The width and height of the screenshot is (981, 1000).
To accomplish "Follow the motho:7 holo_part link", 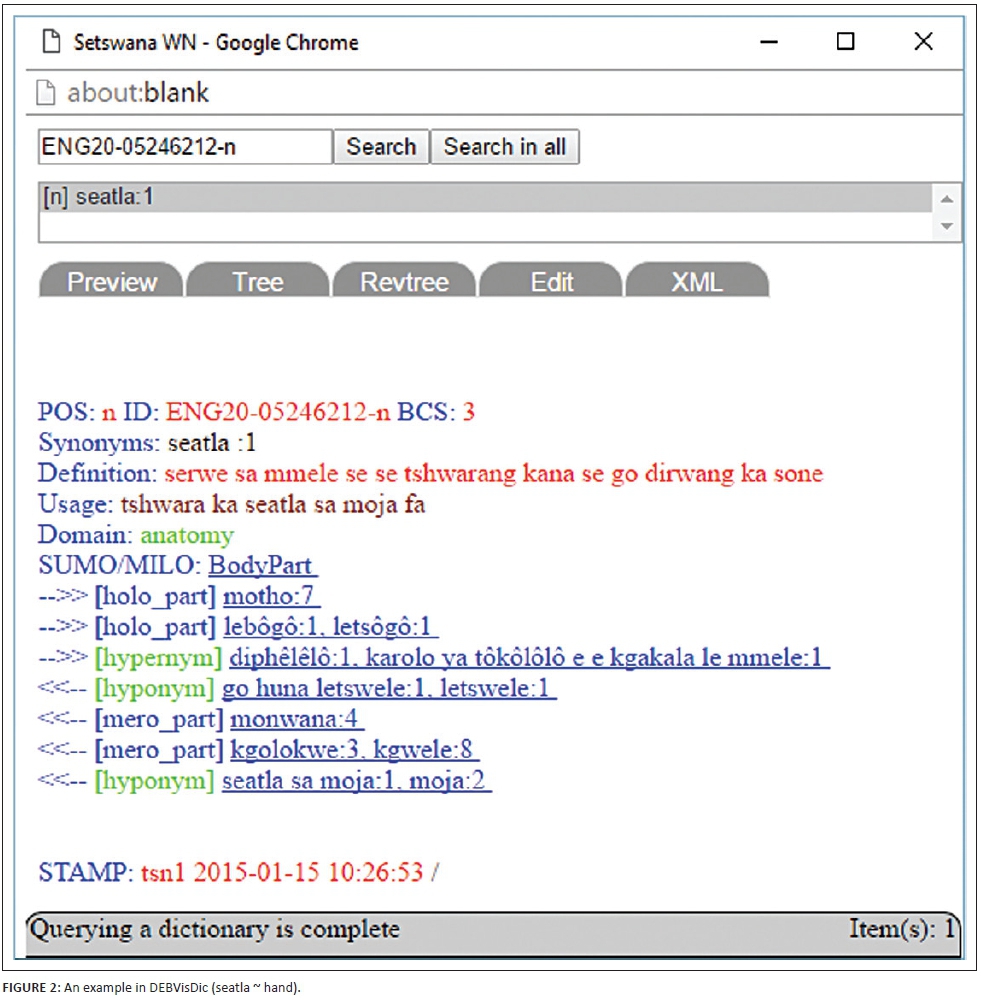I will pyautogui.click(x=271, y=596).
